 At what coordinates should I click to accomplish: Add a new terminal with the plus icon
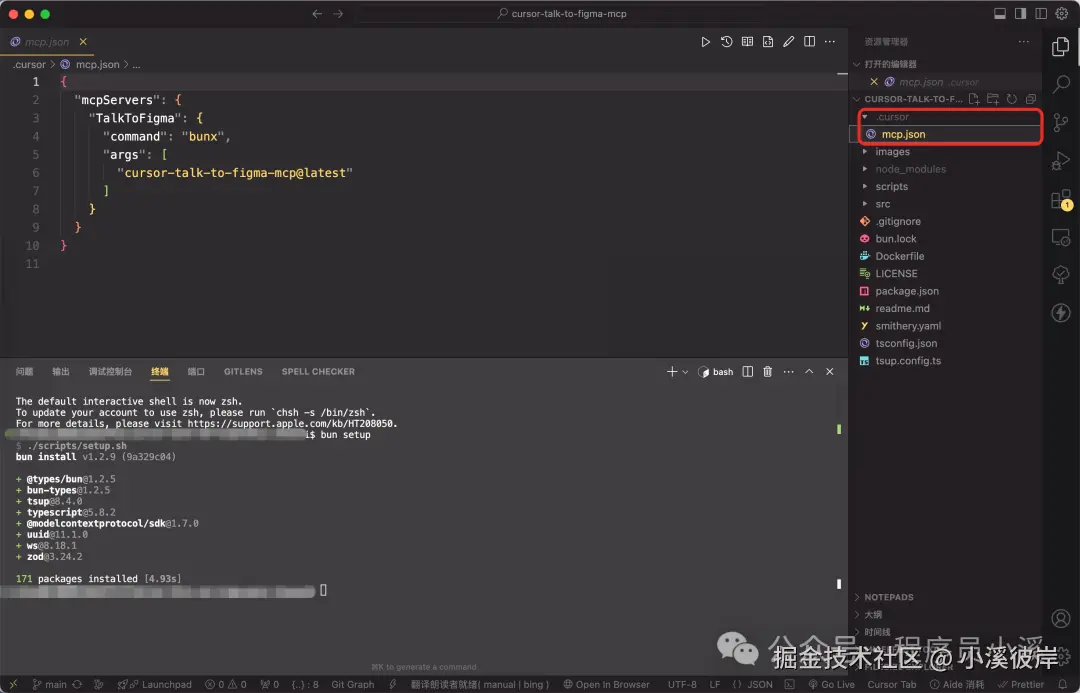point(672,372)
